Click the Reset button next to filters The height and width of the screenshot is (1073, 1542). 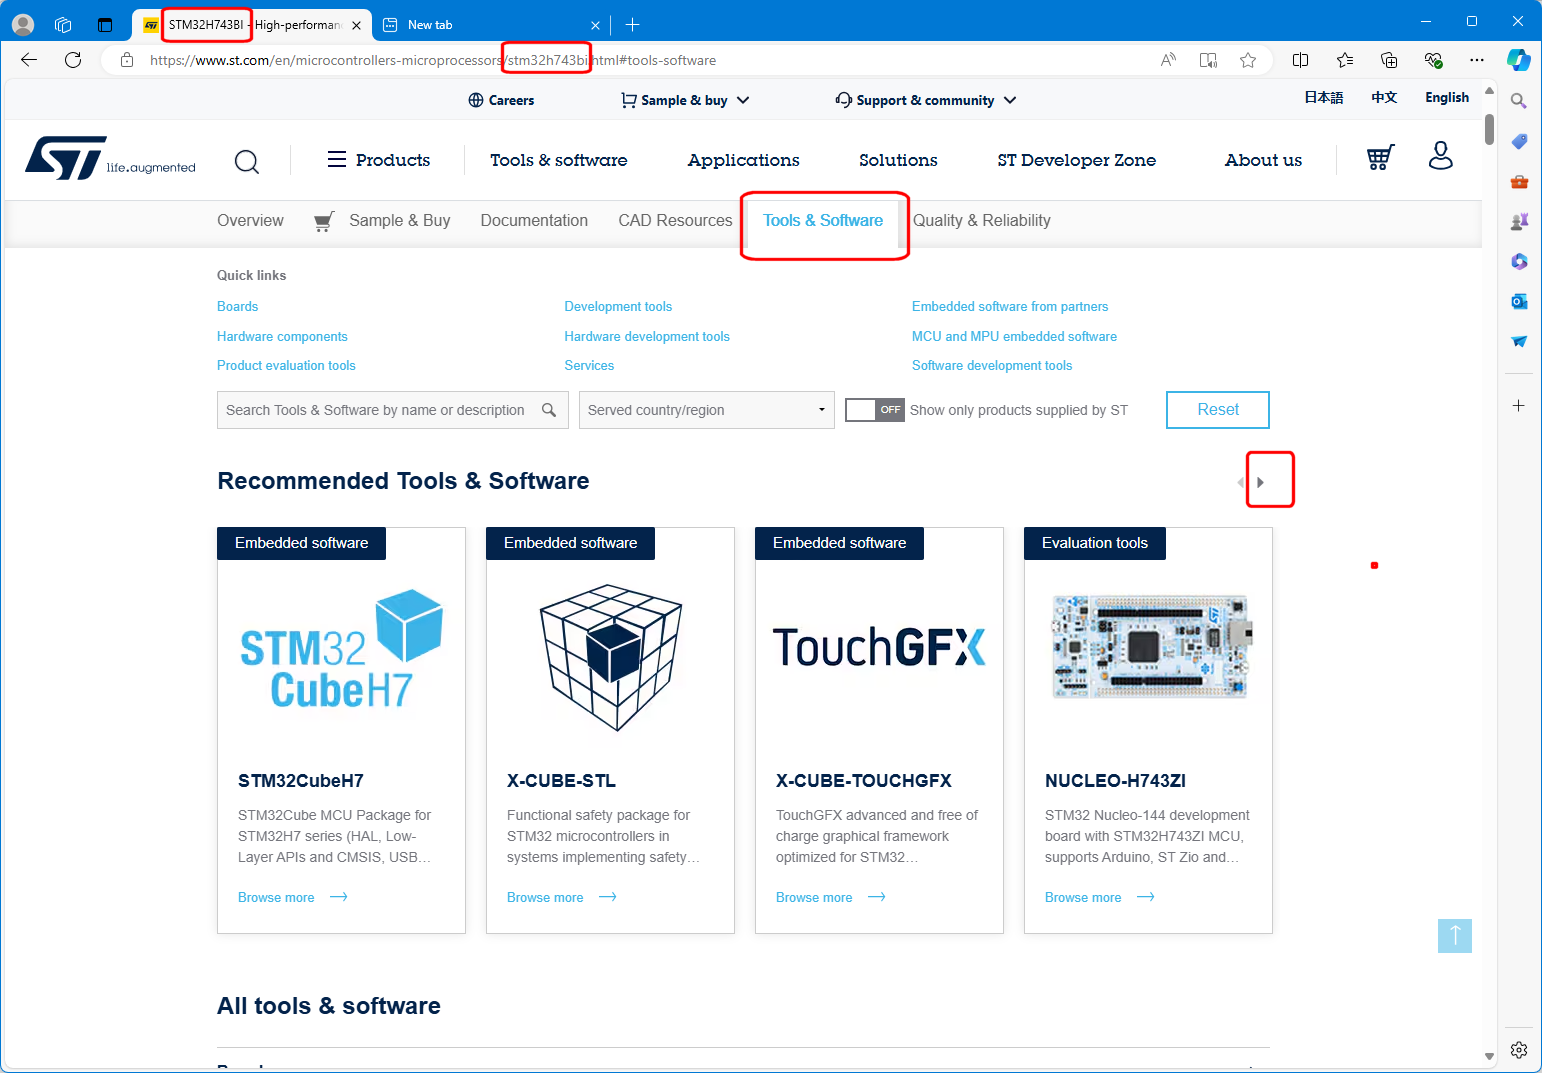coord(1217,410)
